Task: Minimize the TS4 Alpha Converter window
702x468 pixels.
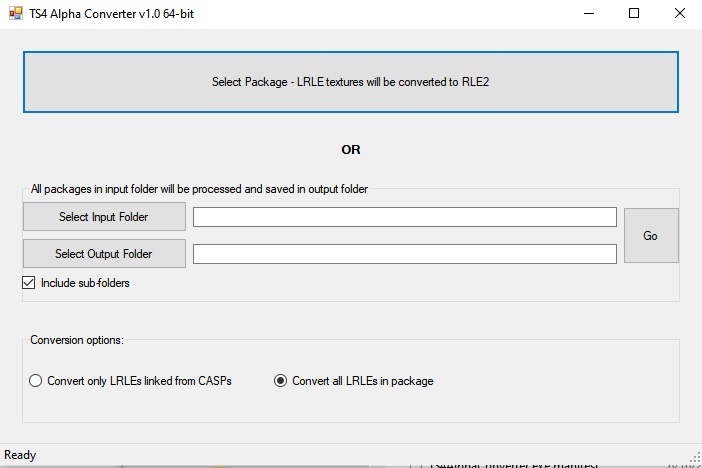Action: pyautogui.click(x=589, y=13)
